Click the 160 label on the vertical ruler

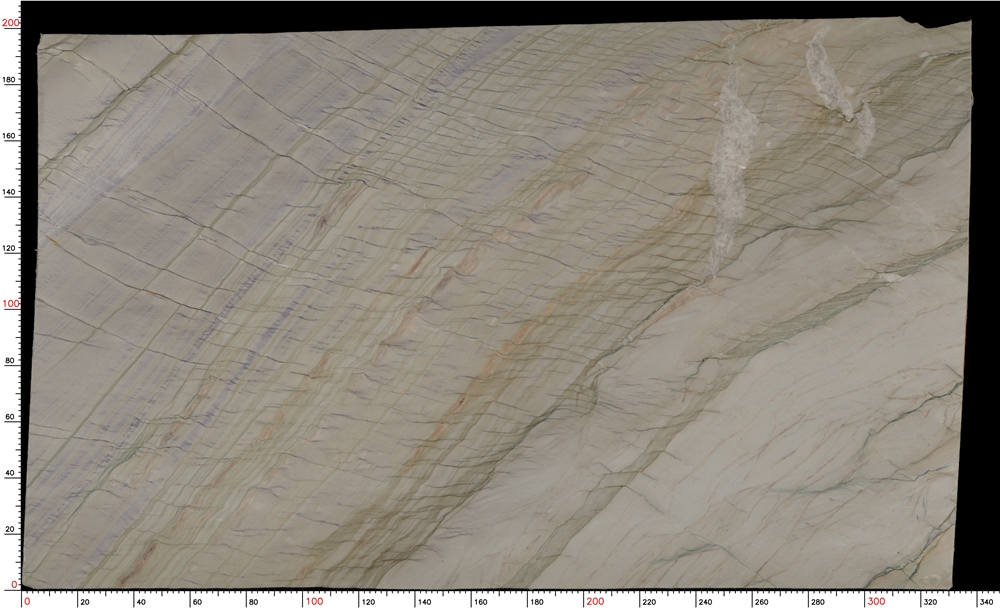[x=10, y=136]
